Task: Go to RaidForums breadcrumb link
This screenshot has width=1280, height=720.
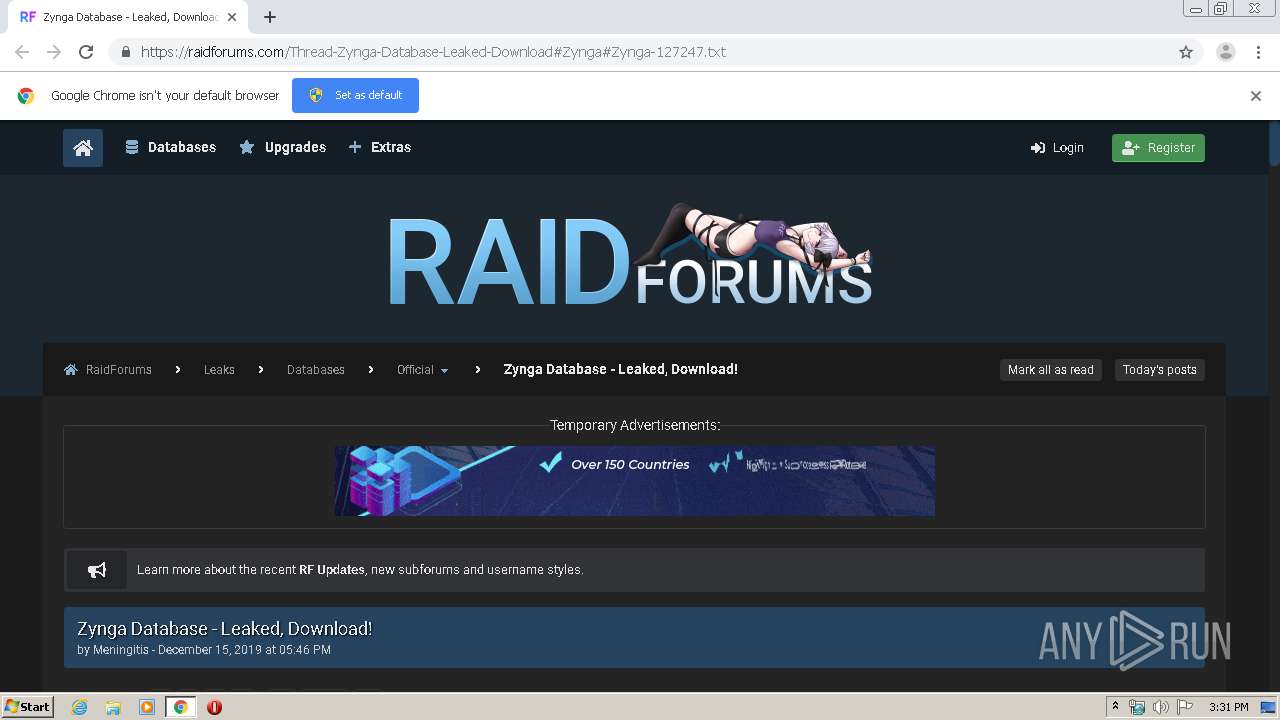Action: pyautogui.click(x=118, y=369)
